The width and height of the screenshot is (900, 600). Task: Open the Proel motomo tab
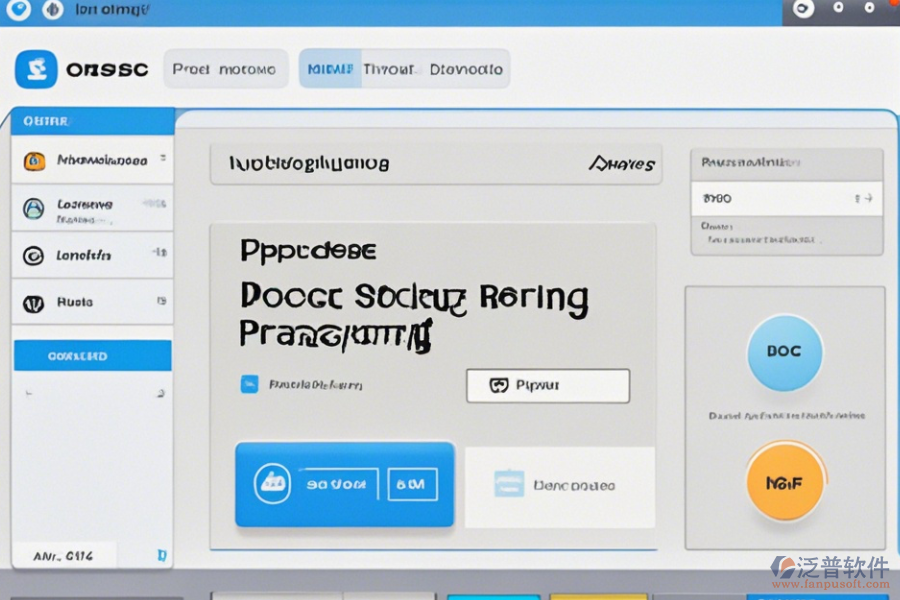[x=225, y=69]
